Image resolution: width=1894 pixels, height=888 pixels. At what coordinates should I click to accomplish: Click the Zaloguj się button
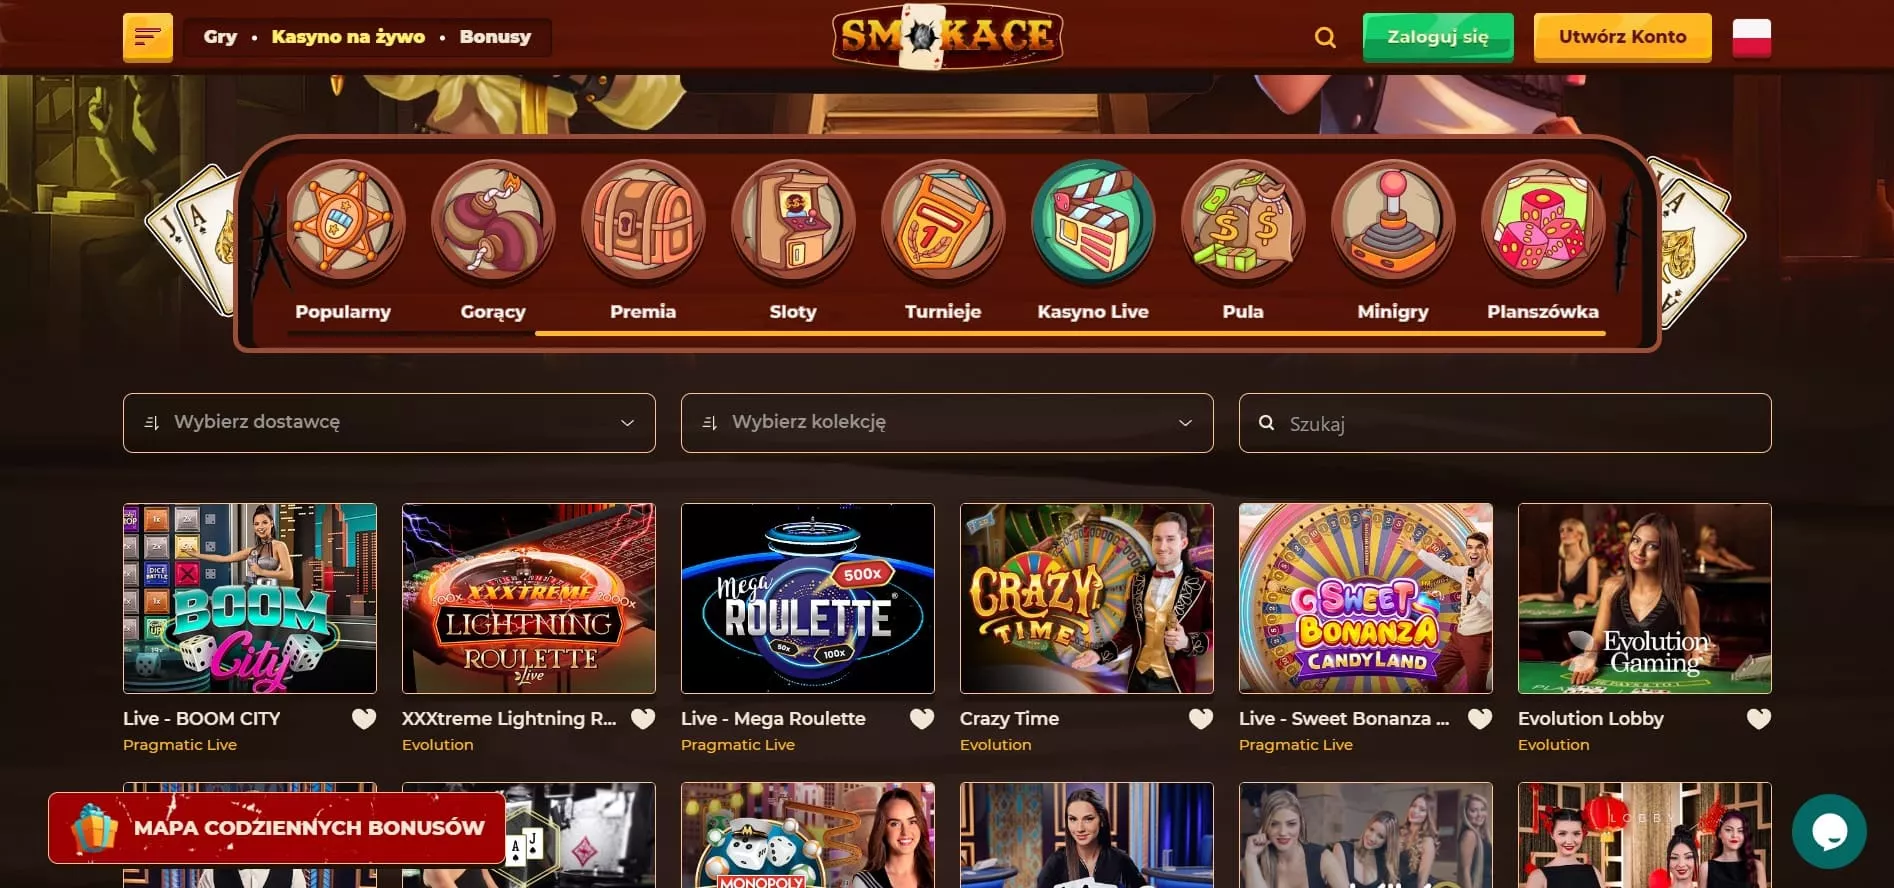click(1438, 37)
